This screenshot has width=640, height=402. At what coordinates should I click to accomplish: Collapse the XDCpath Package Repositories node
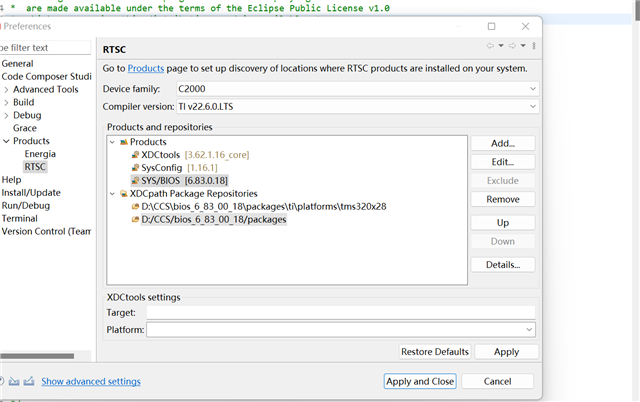tap(113, 193)
